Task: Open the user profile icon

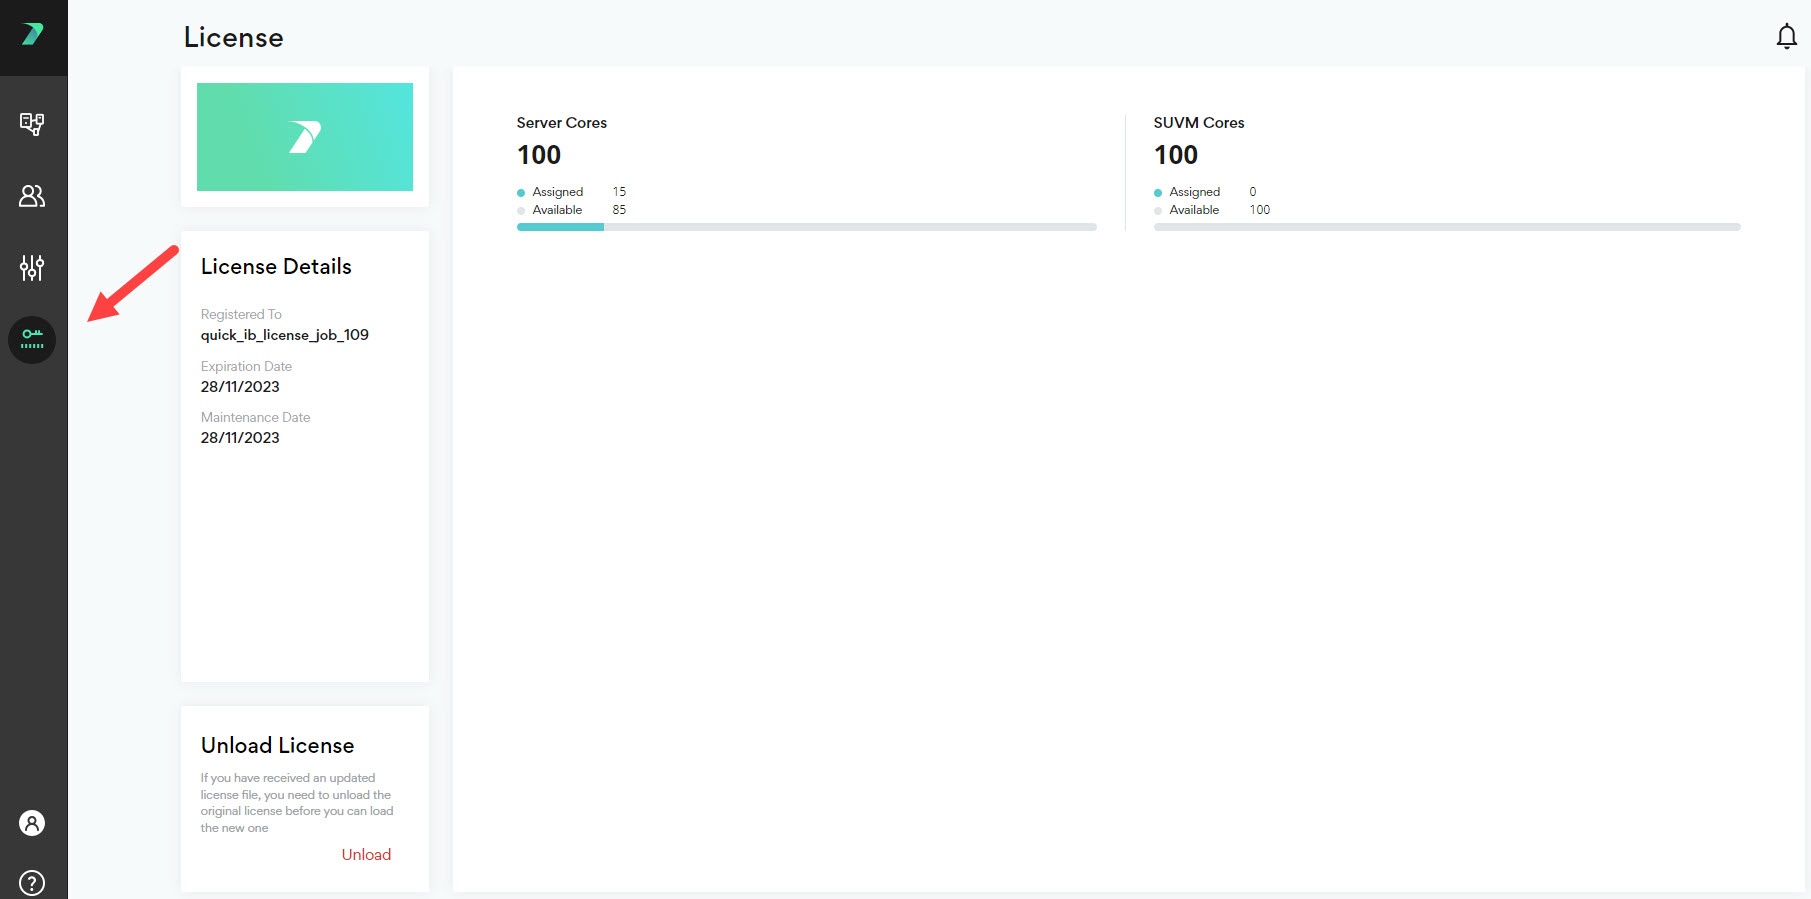Action: tap(32, 823)
